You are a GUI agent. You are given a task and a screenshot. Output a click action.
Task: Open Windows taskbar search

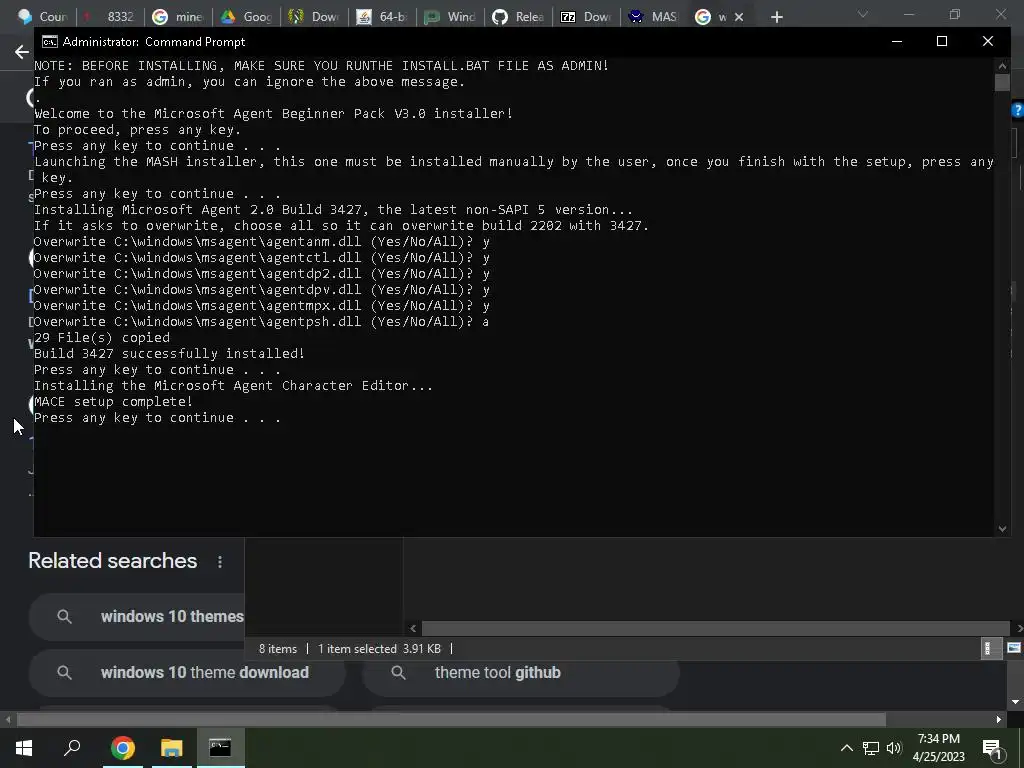(72, 748)
